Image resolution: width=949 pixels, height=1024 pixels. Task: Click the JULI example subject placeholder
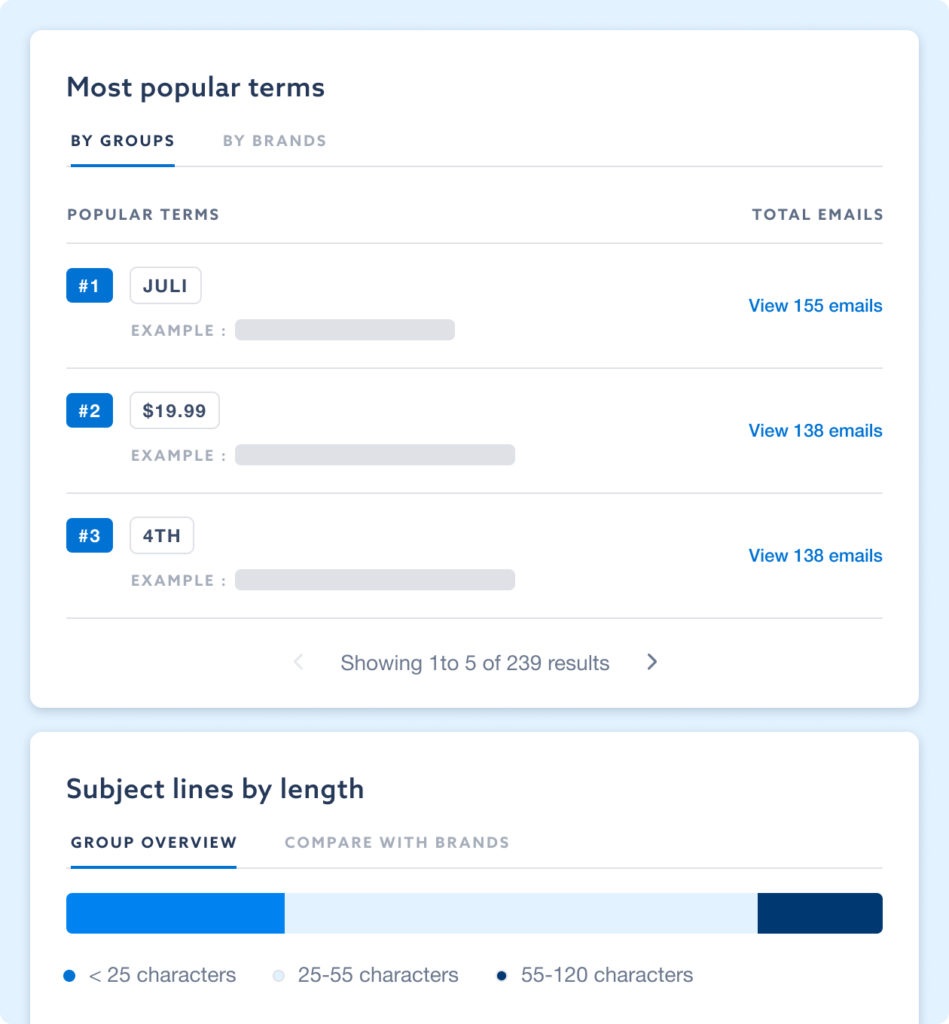click(345, 330)
